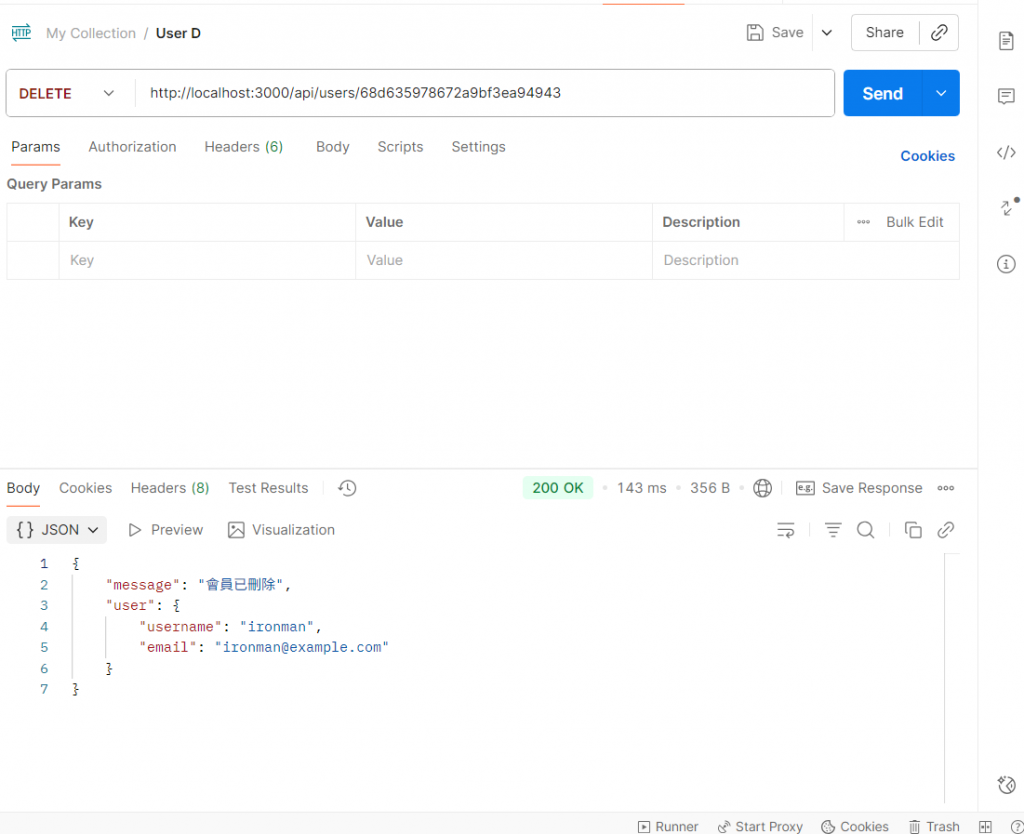Image resolution: width=1024 pixels, height=834 pixels.
Task: Open the Scripts tab
Action: pos(400,147)
